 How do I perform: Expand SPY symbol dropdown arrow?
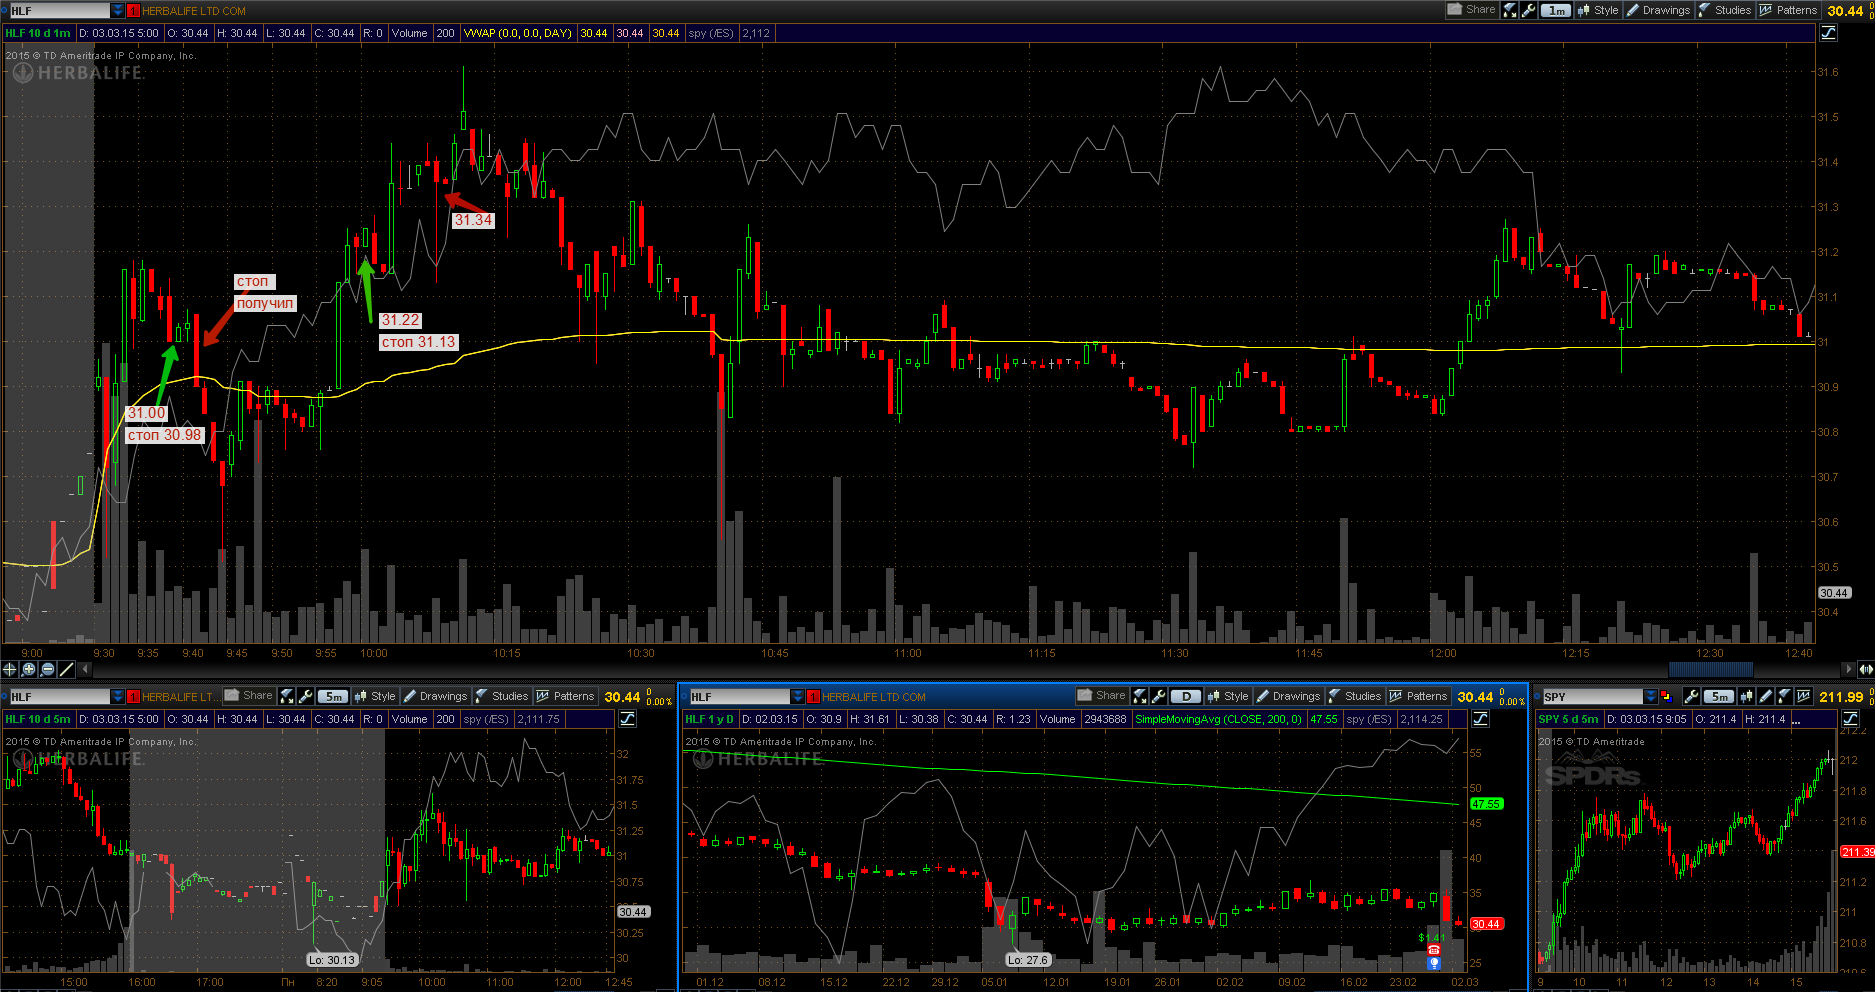(x=1651, y=697)
